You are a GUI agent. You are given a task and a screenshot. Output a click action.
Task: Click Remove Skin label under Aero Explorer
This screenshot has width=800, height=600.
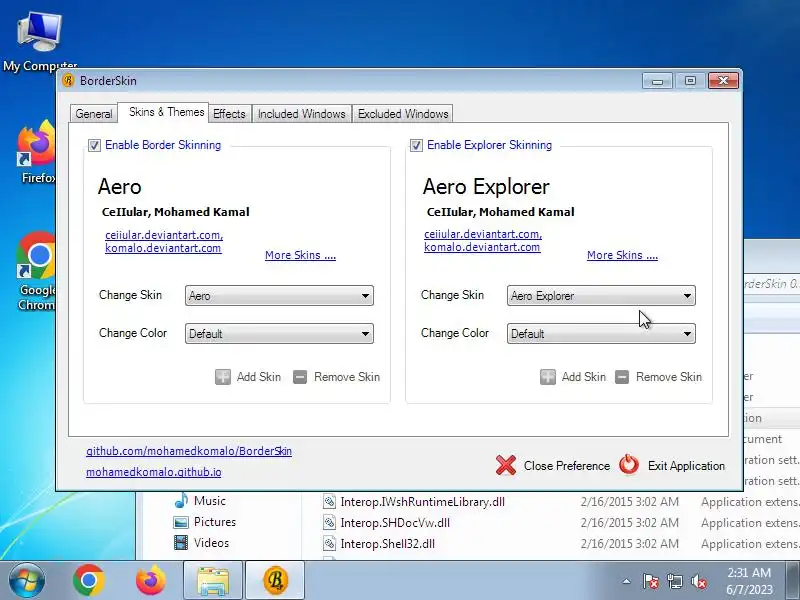pyautogui.click(x=669, y=377)
